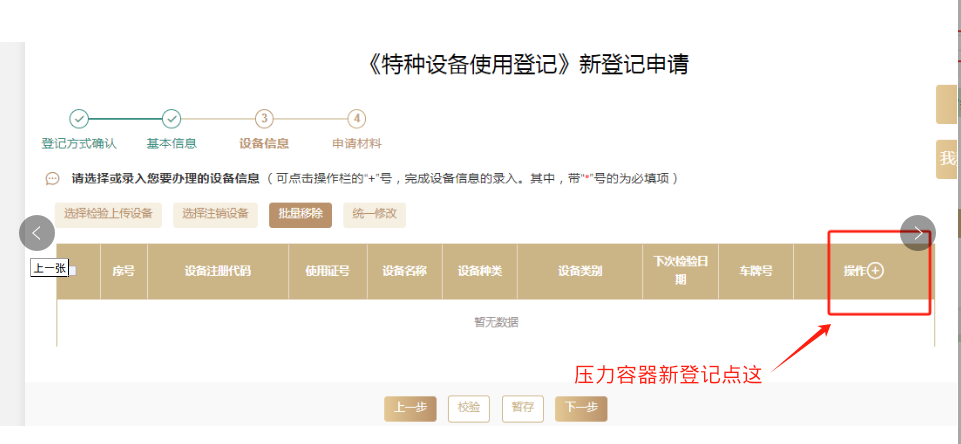
Task: Go to next image with right arrow
Action: (917, 233)
